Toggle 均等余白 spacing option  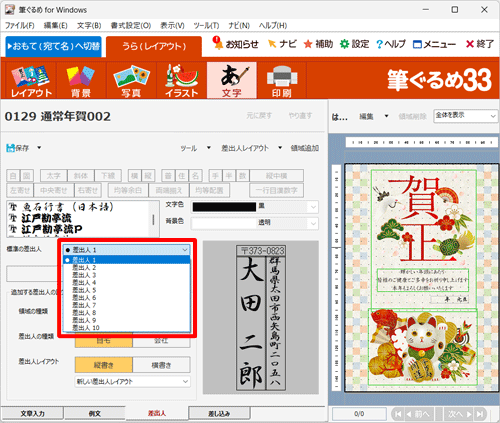(128, 190)
